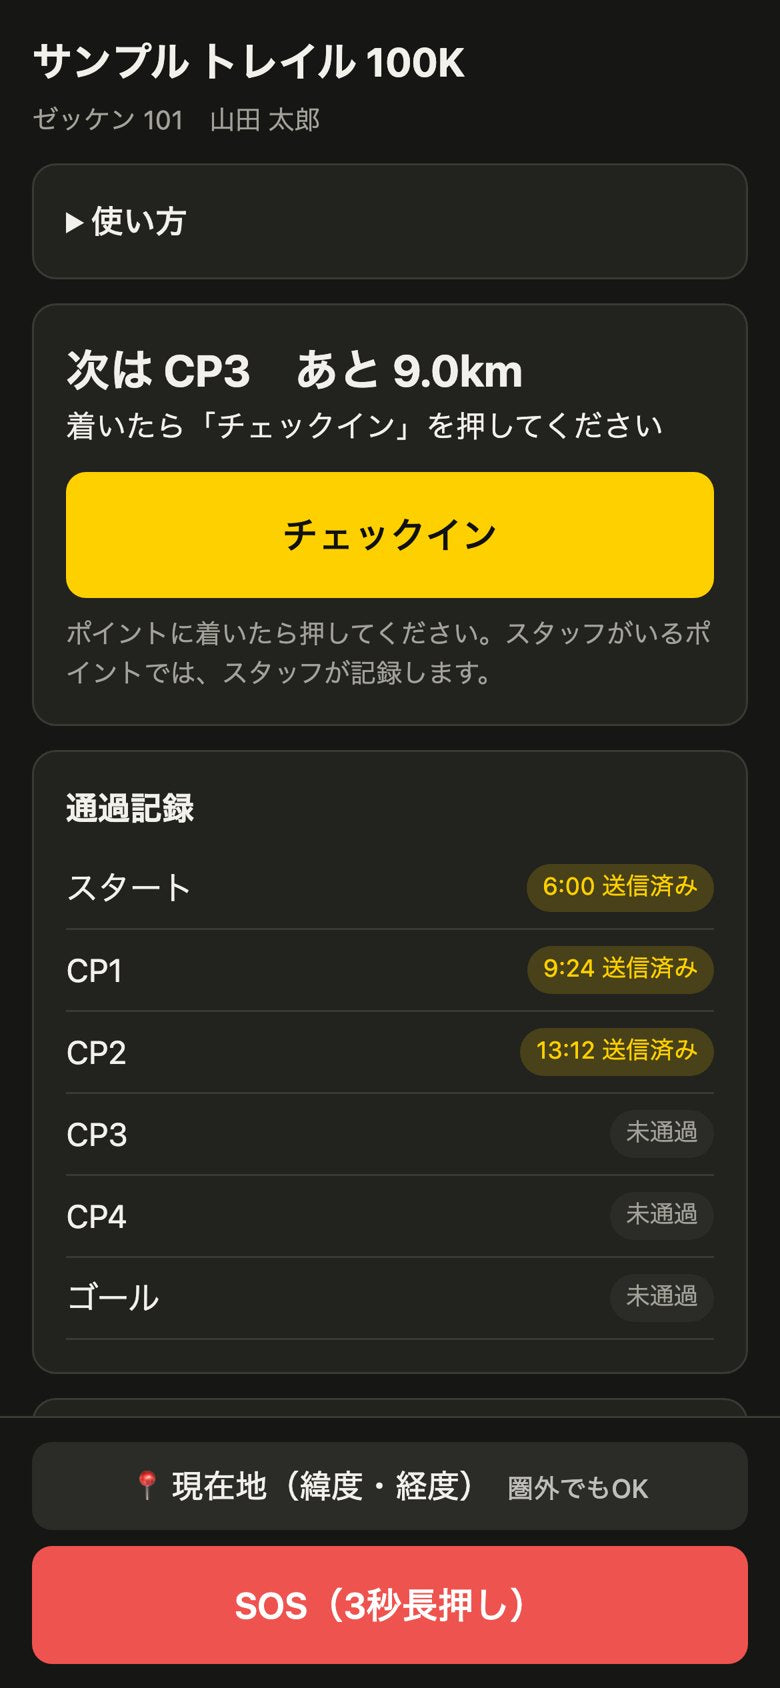Open the 現在地（緯度・経度） button

pyautogui.click(x=390, y=1486)
